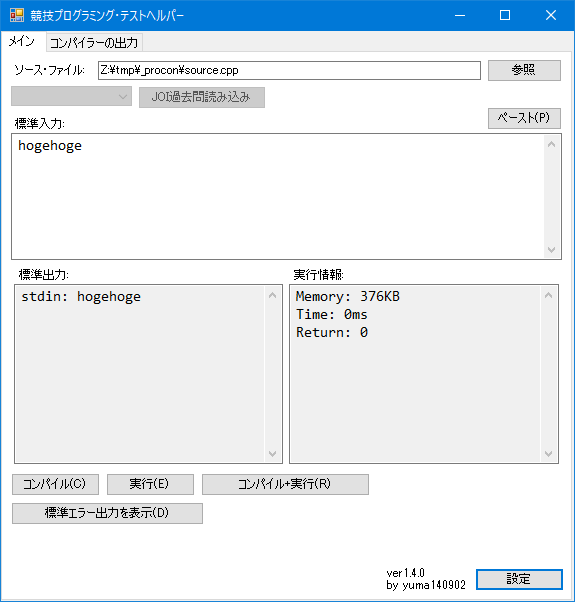This screenshot has height=602, width=575.
Task: Click the app icon in title bar
Action: click(17, 15)
